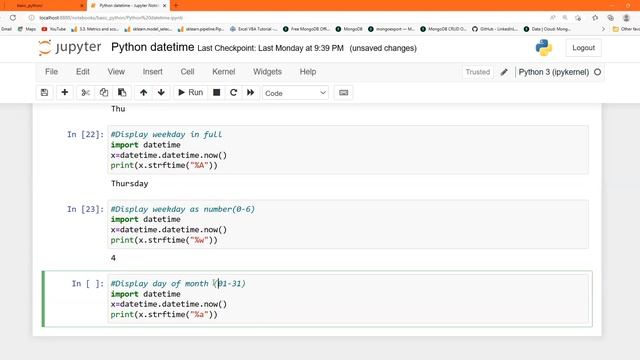Image resolution: width=640 pixels, height=360 pixels.
Task: Expand the bookmarks overflow chevron
Action: click(x=603, y=29)
